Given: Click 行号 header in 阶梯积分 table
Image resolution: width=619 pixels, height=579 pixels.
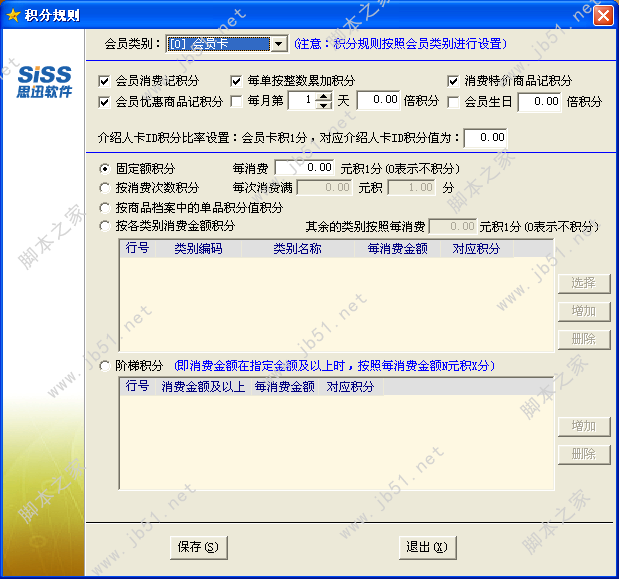Looking at the screenshot, I should pyautogui.click(x=137, y=386).
